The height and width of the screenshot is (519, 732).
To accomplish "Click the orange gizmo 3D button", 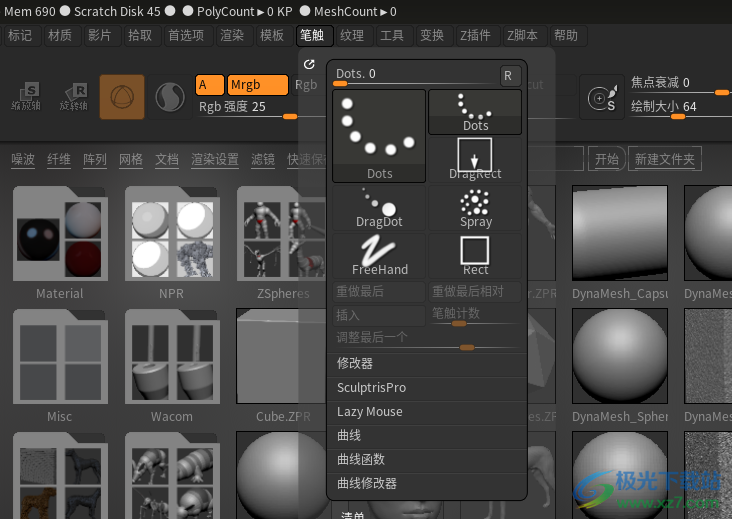I will (122, 97).
